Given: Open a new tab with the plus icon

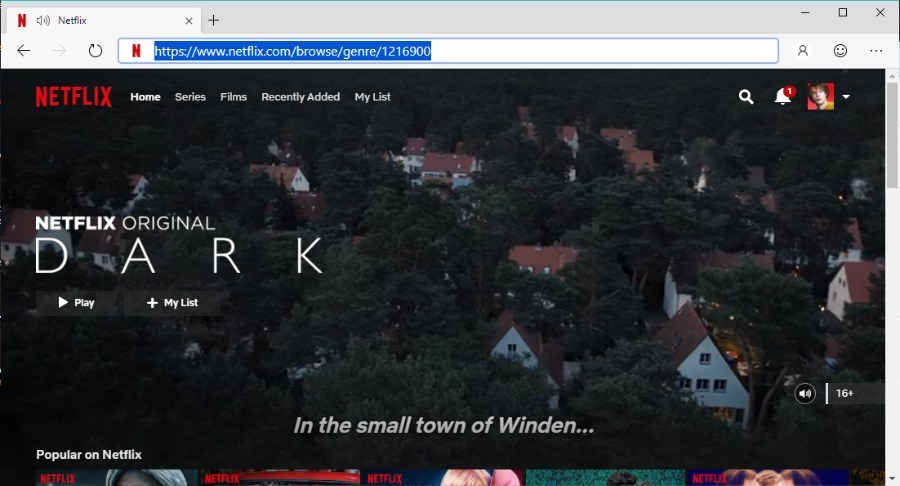Looking at the screenshot, I should 214,20.
